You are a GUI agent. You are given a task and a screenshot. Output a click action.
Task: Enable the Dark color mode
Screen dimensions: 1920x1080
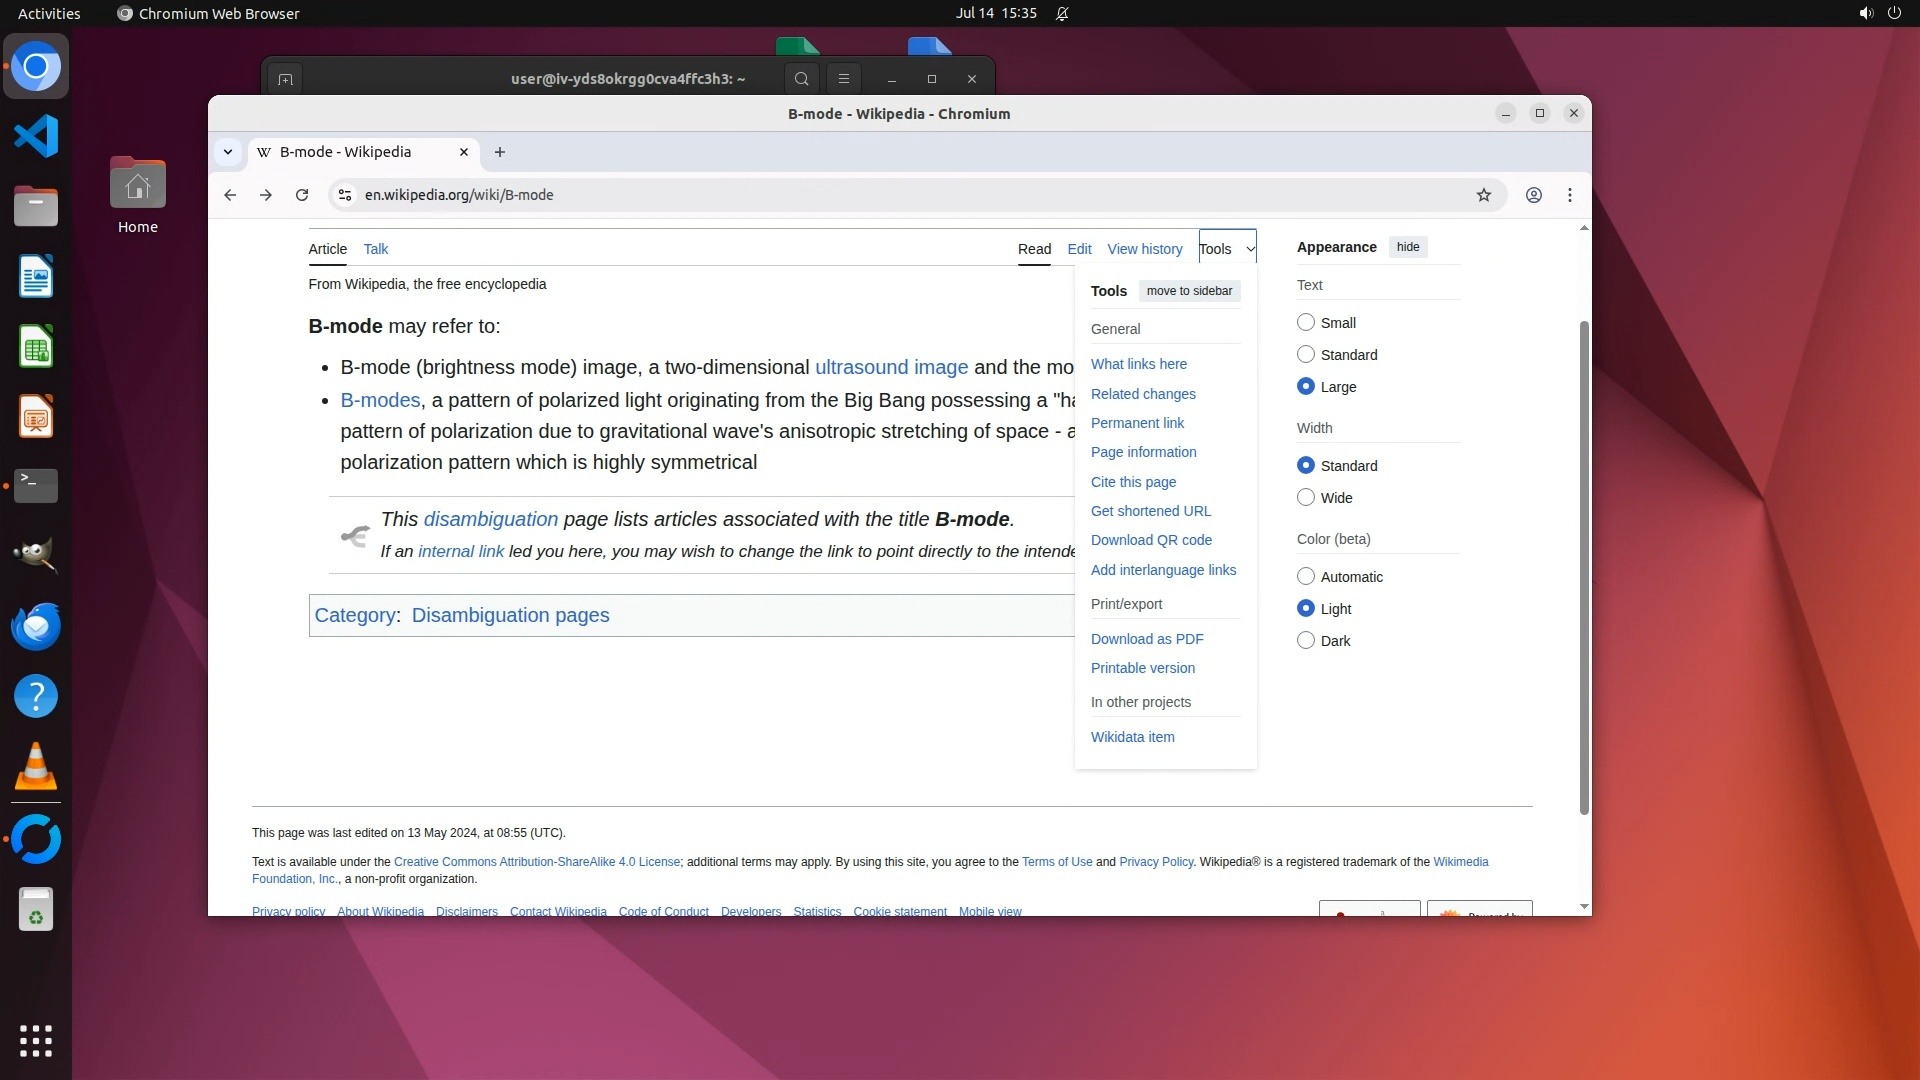(x=1306, y=641)
